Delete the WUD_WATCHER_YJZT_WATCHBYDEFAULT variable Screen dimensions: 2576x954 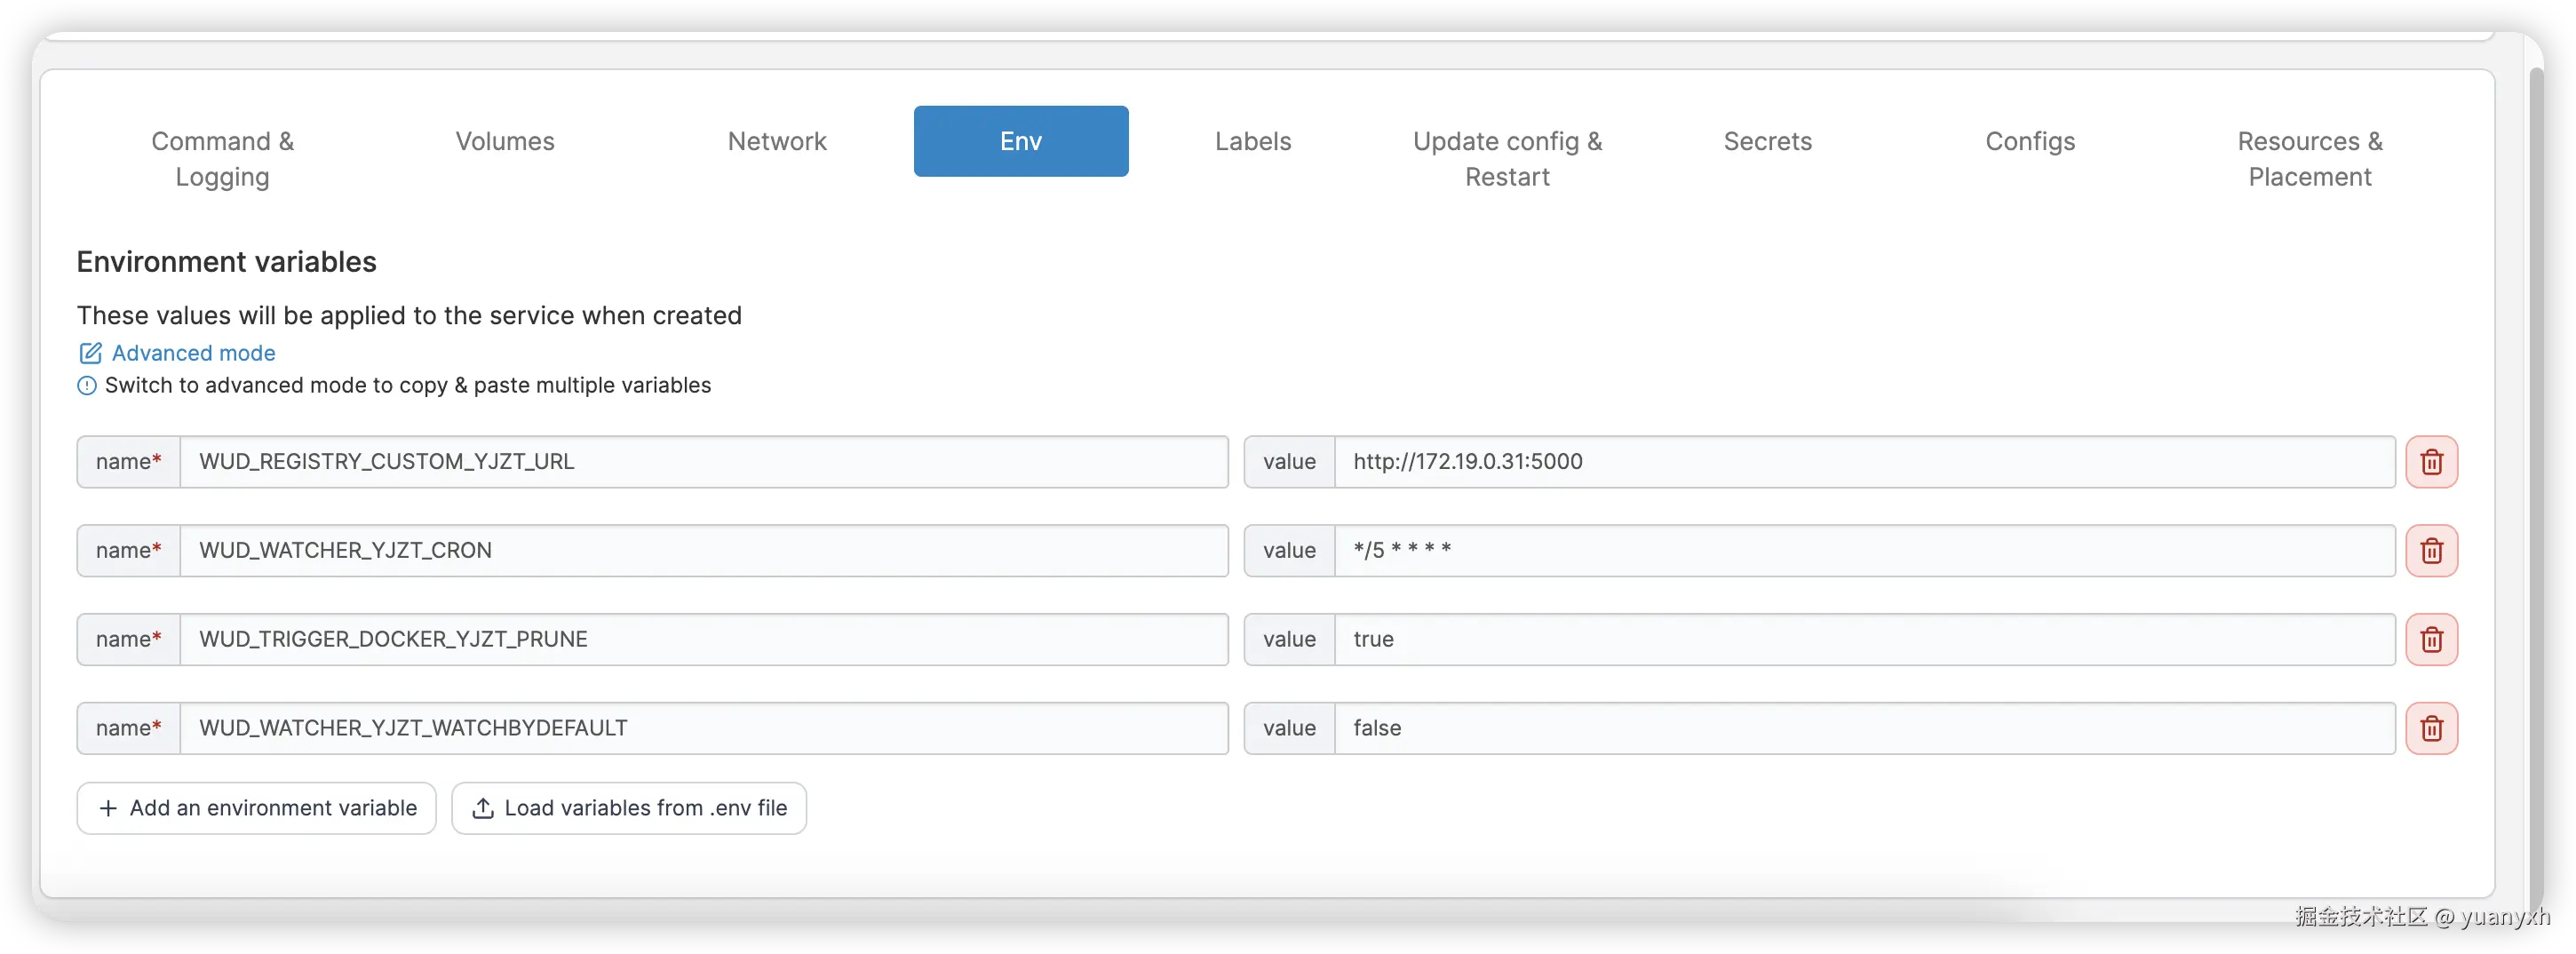(2432, 728)
